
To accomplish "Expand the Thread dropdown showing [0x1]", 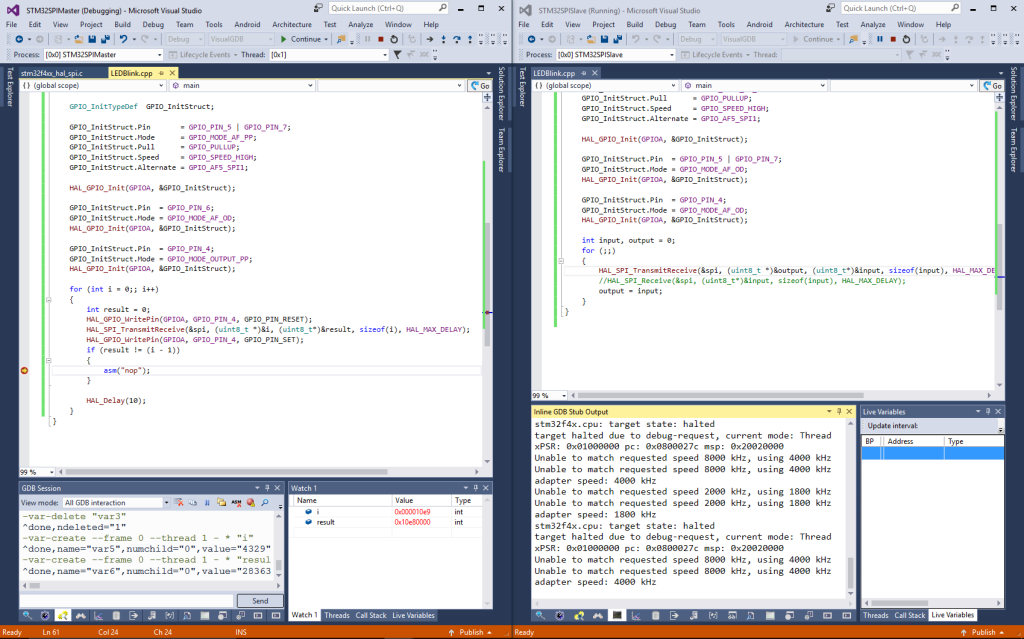I will click(x=330, y=55).
